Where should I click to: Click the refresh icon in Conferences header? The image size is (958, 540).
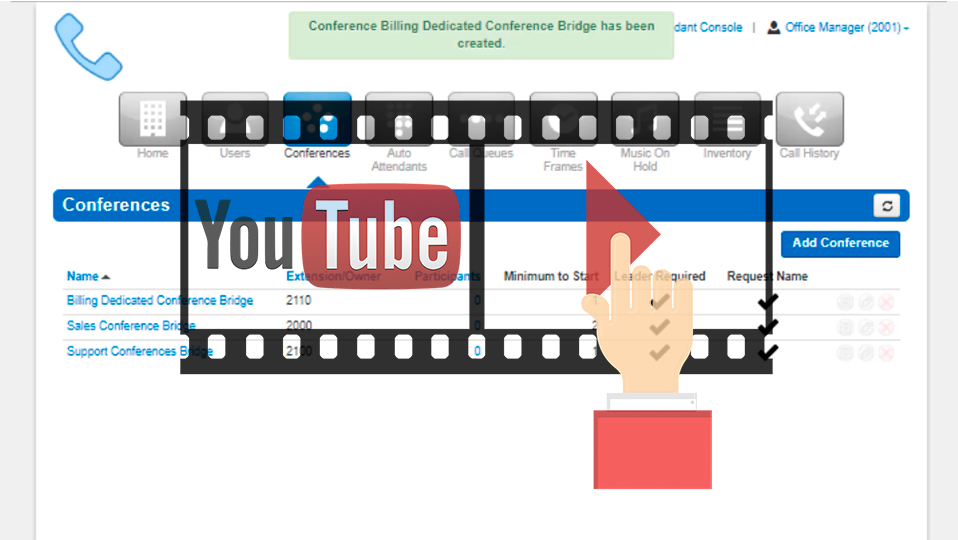886,206
